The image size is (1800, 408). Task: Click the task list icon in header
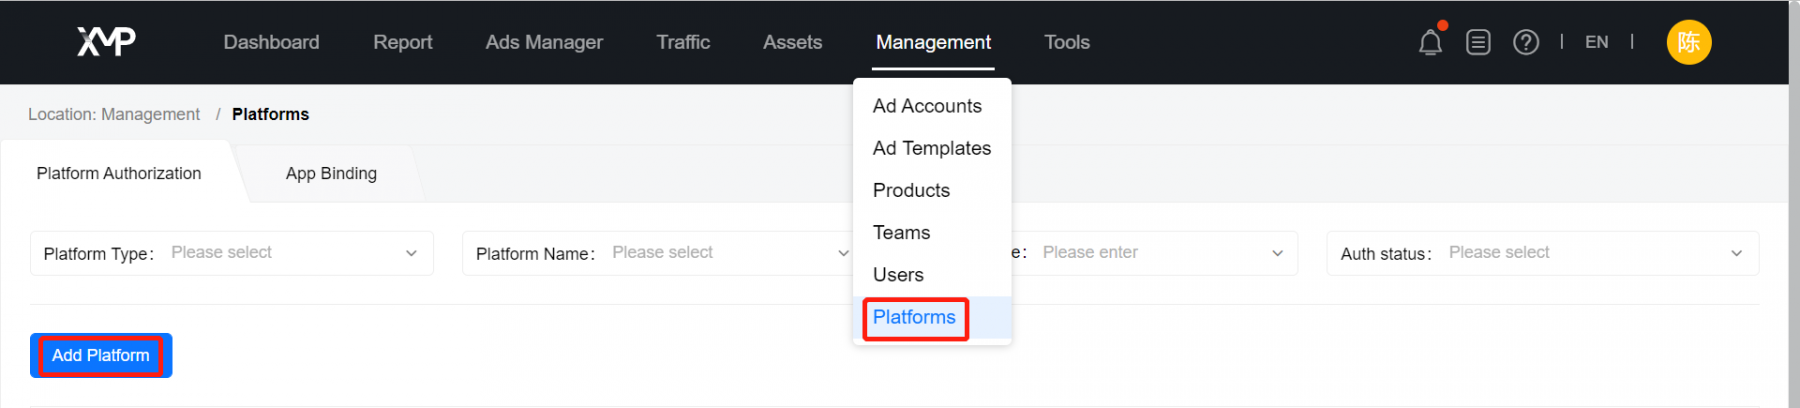coord(1478,42)
